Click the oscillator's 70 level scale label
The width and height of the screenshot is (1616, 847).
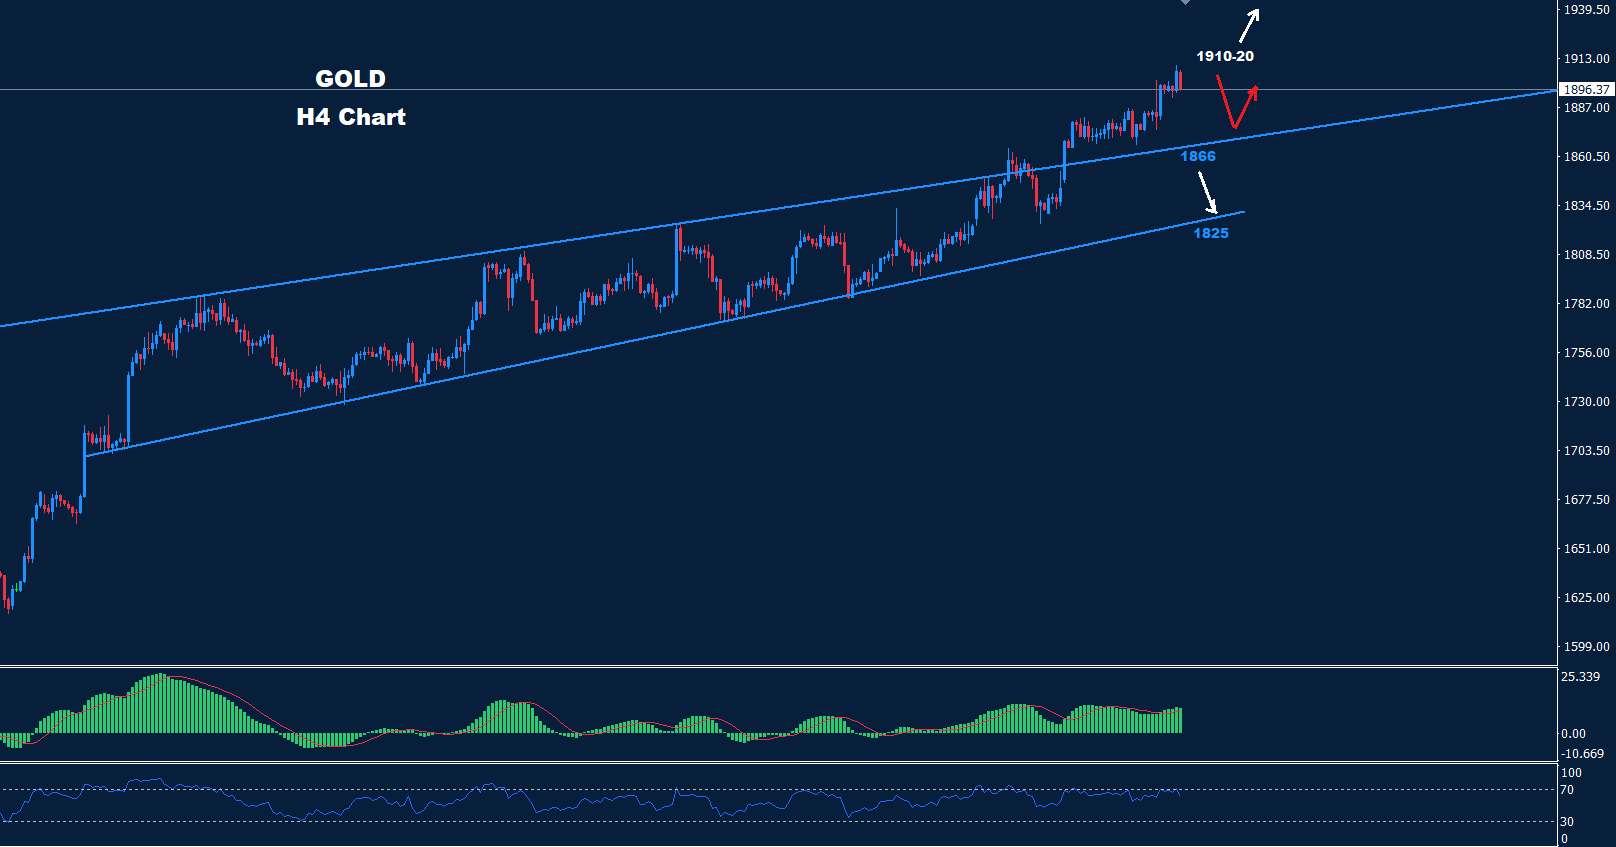point(1567,790)
